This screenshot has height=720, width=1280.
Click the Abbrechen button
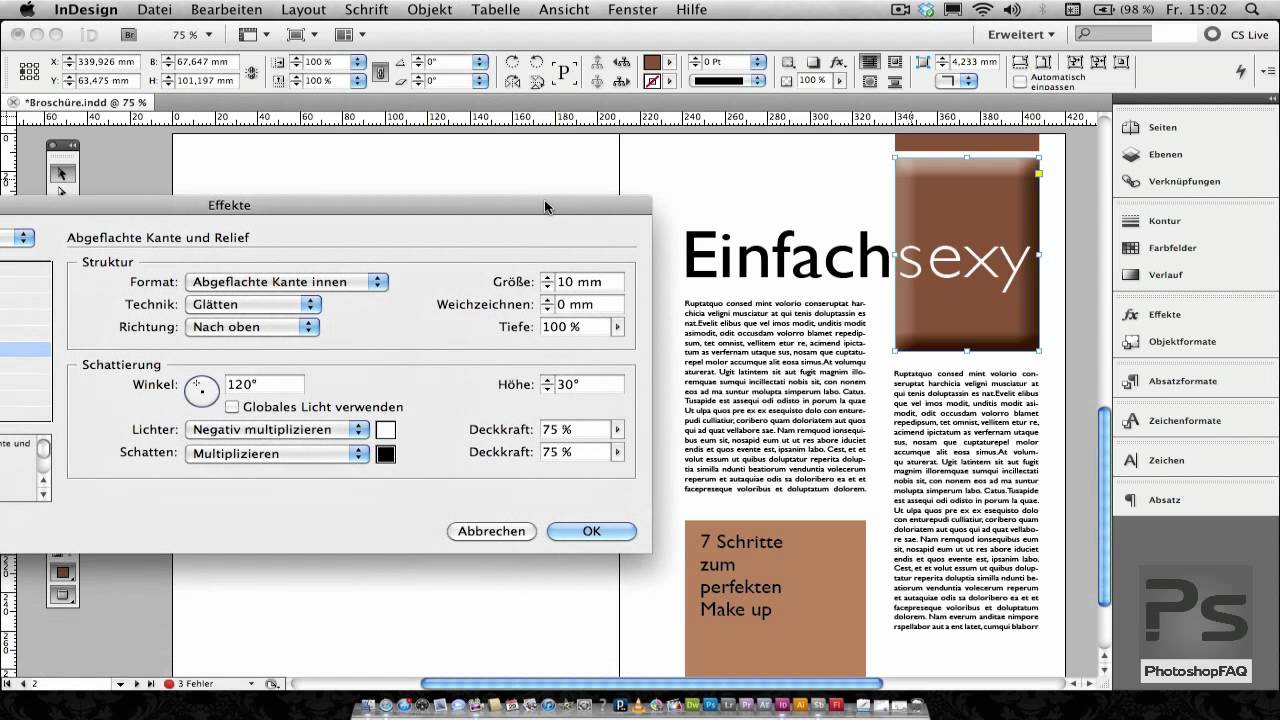[492, 531]
